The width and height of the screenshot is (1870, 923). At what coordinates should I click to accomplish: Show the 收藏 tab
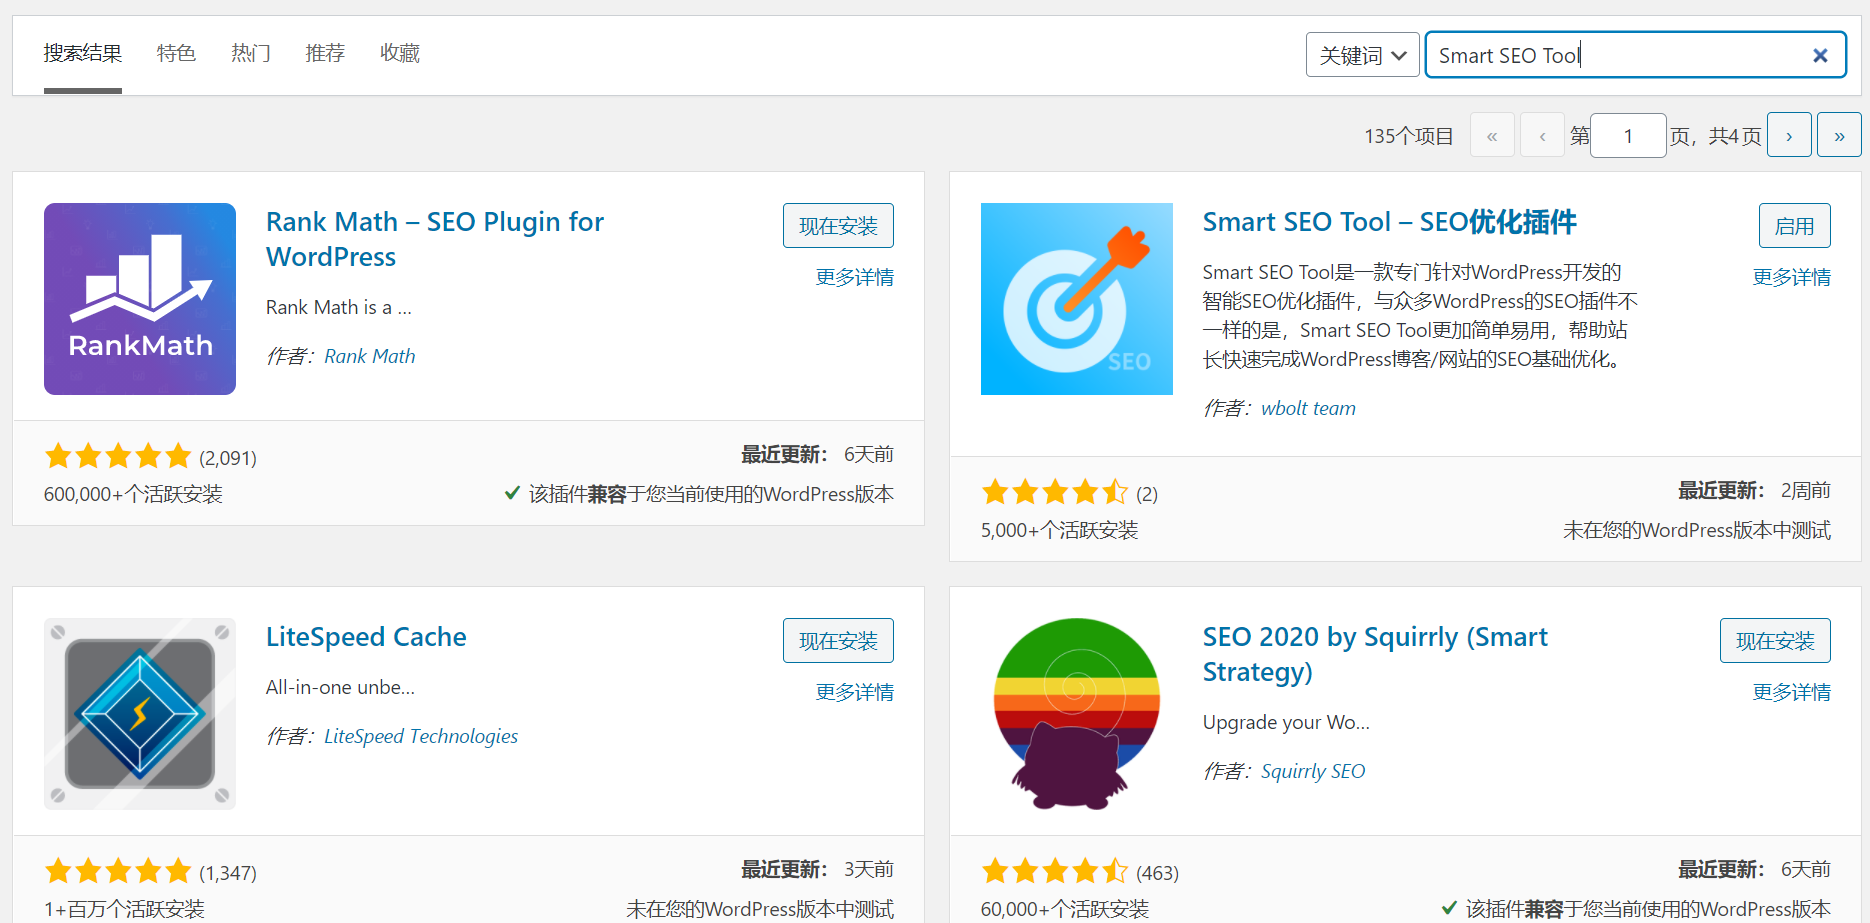[400, 53]
